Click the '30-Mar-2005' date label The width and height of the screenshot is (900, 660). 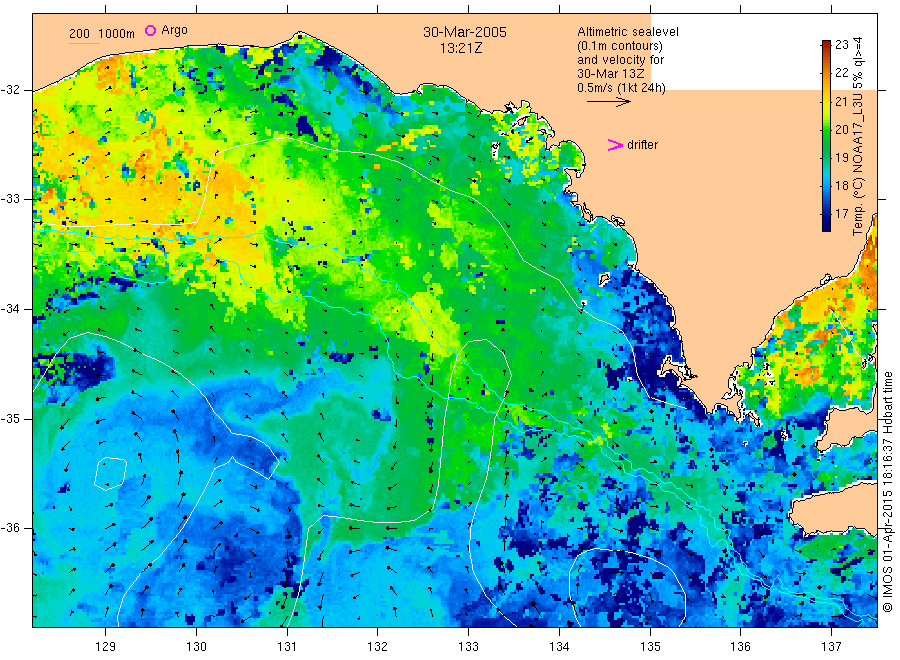465,32
